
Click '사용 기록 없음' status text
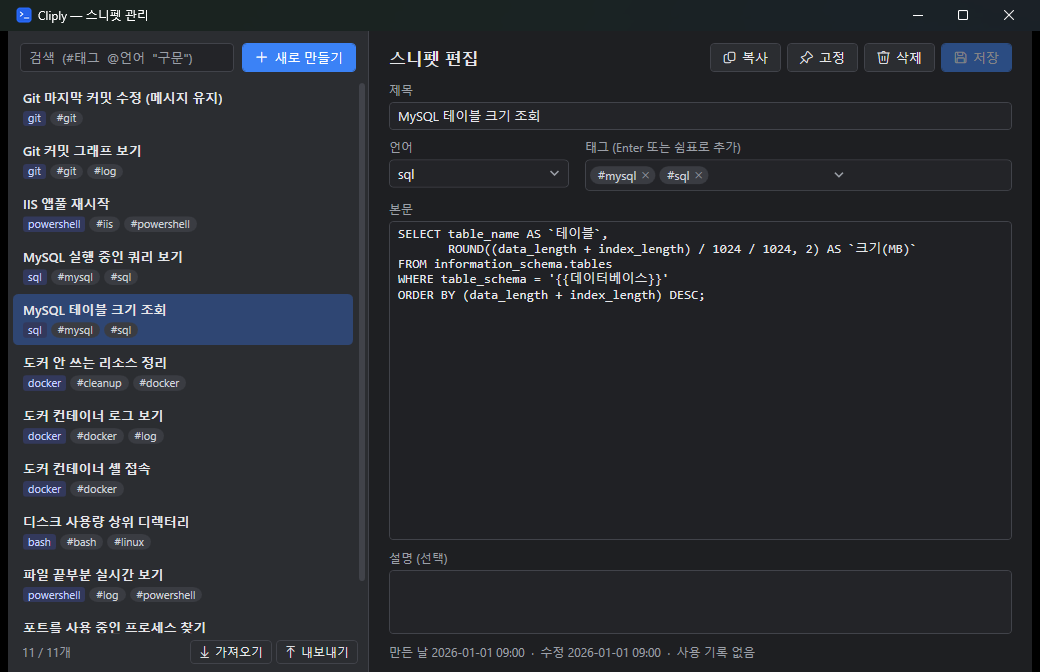[x=716, y=653]
